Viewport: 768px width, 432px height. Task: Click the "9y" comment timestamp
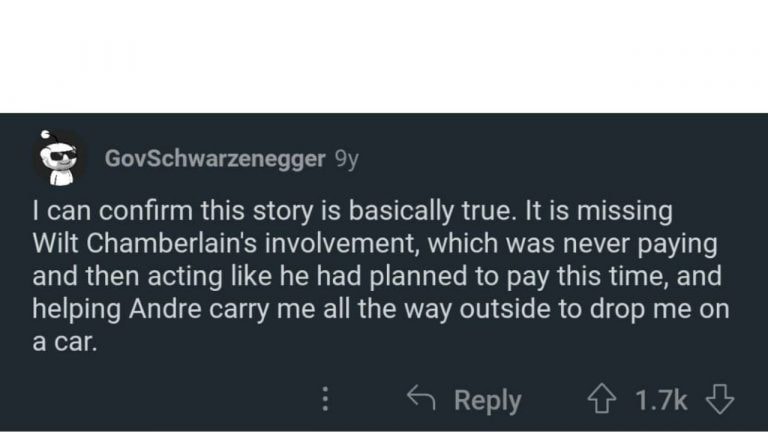[x=346, y=159]
